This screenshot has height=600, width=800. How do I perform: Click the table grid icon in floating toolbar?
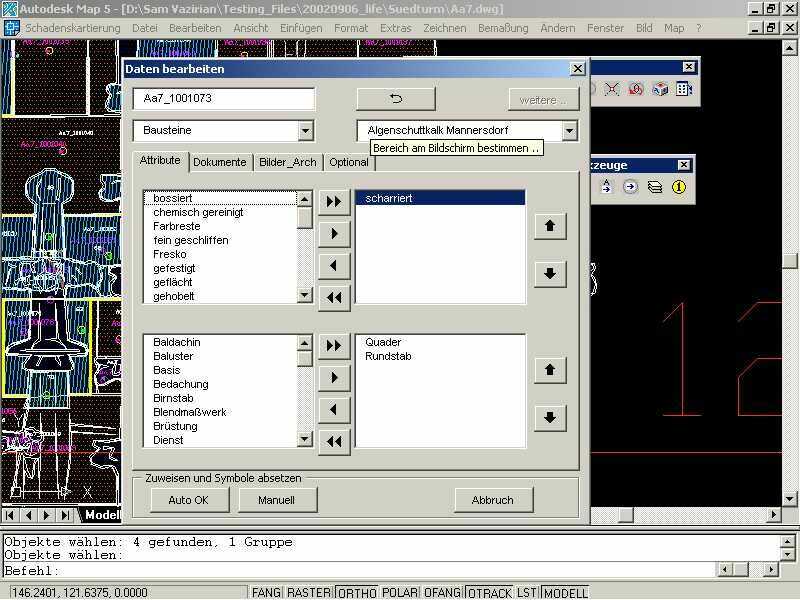point(684,89)
